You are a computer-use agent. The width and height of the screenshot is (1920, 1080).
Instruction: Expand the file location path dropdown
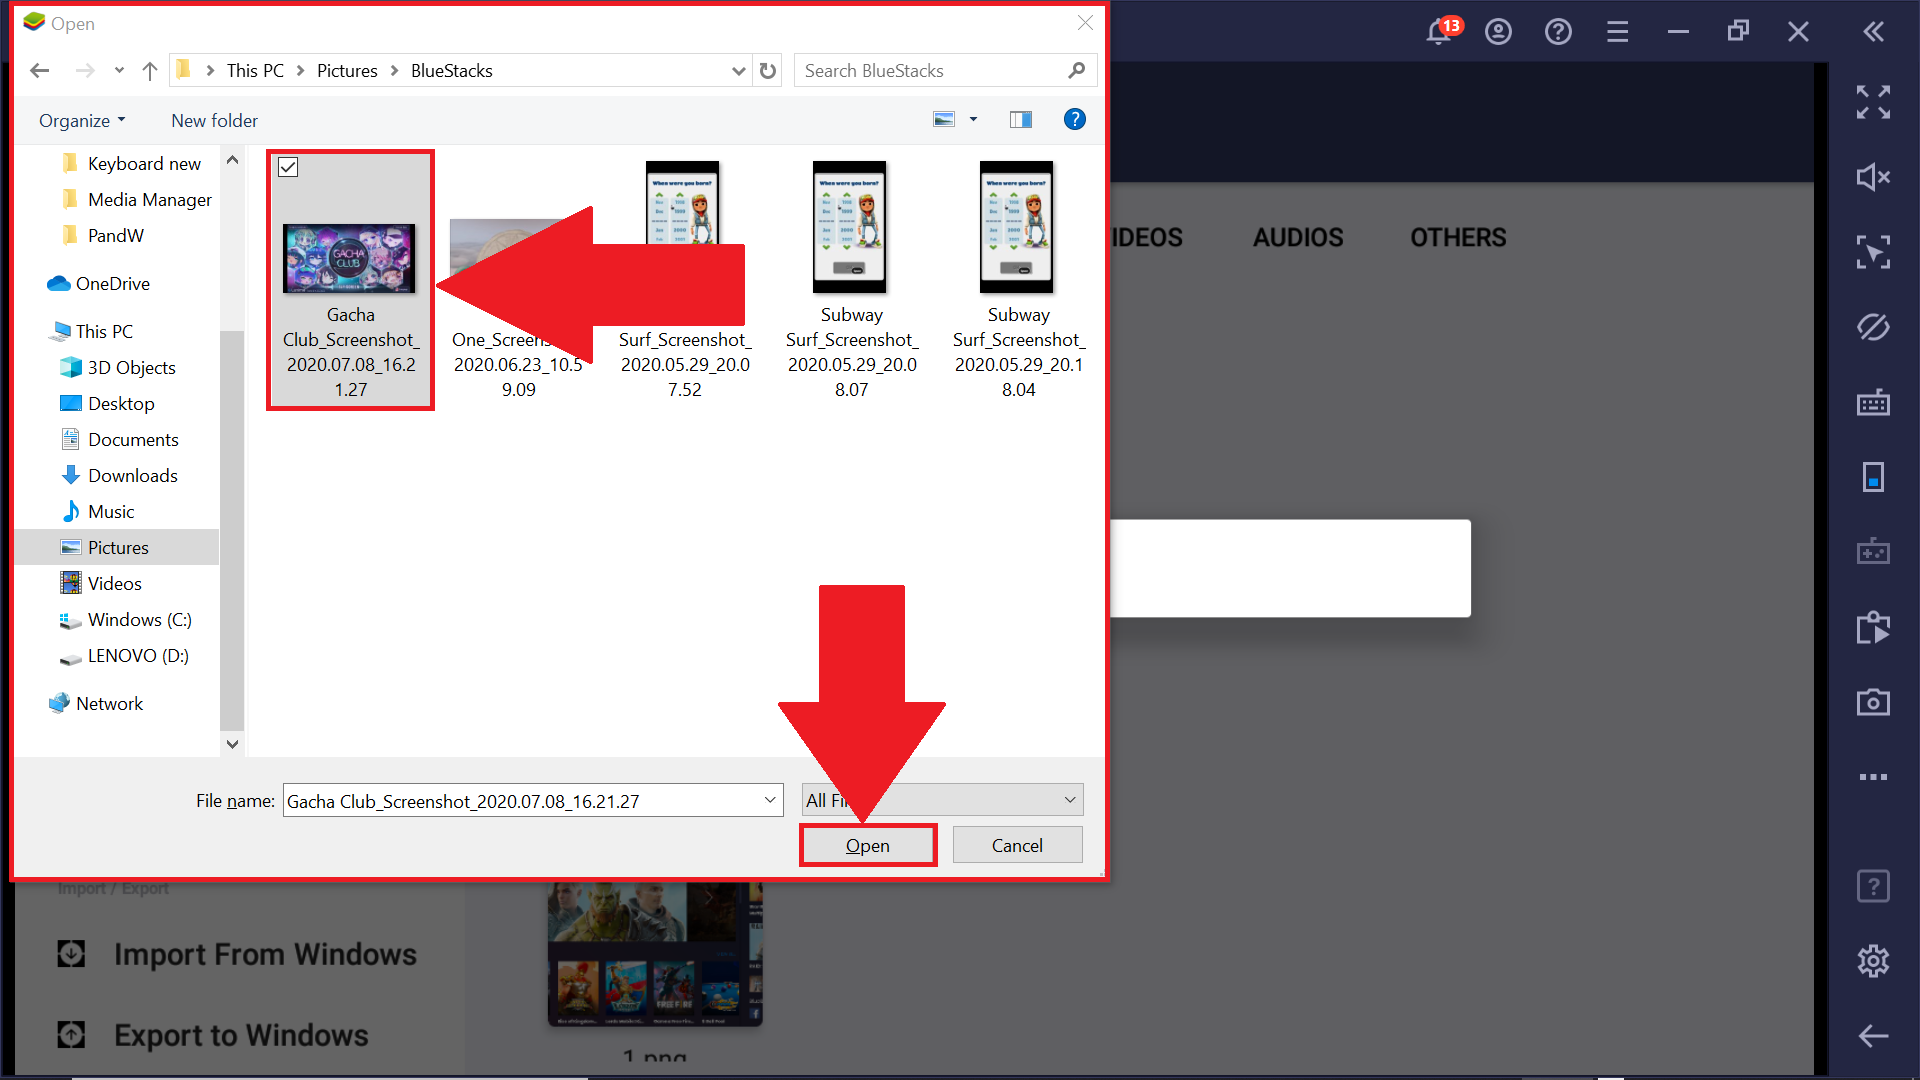point(733,70)
